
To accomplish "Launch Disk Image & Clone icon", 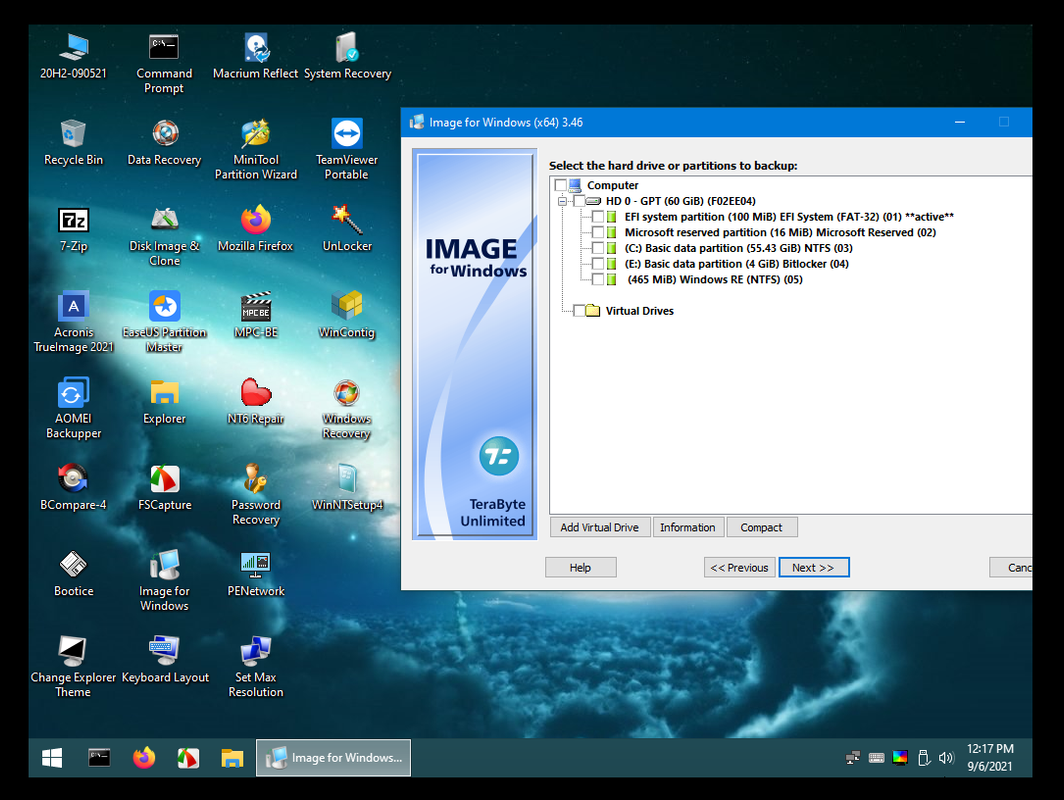I will [164, 236].
